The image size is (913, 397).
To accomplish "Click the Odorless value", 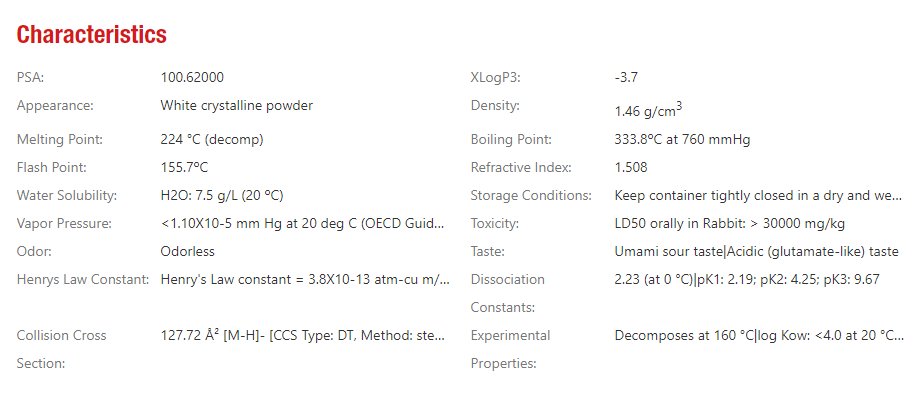I will pos(187,251).
